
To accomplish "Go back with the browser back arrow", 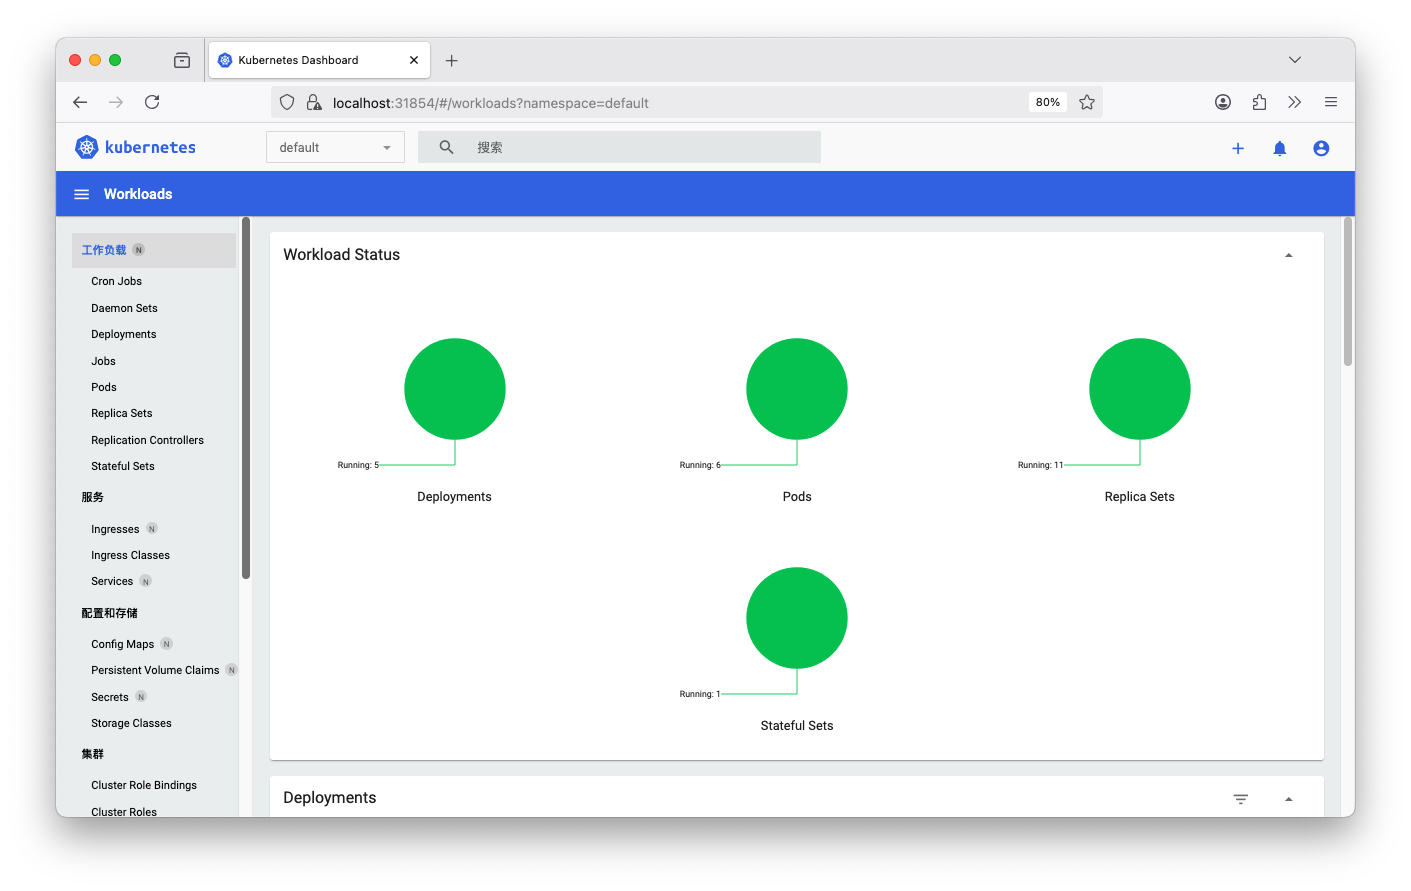I will pos(80,102).
